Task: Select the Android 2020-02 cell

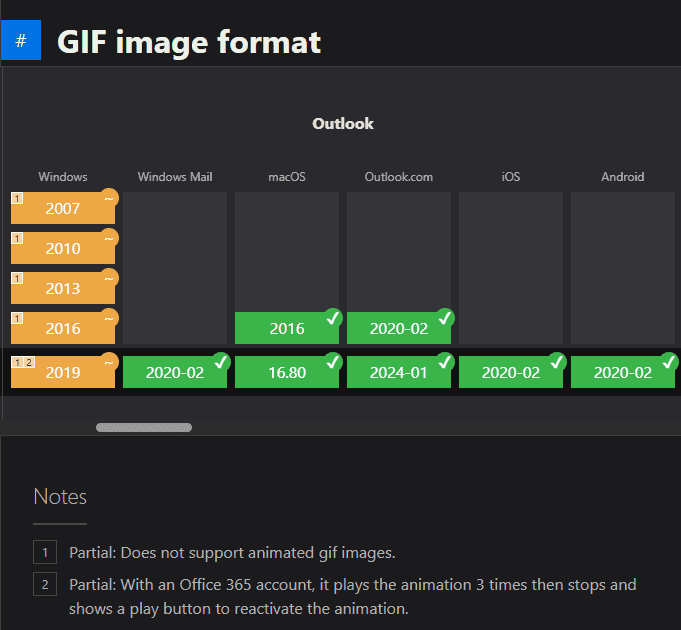Action: pos(623,372)
